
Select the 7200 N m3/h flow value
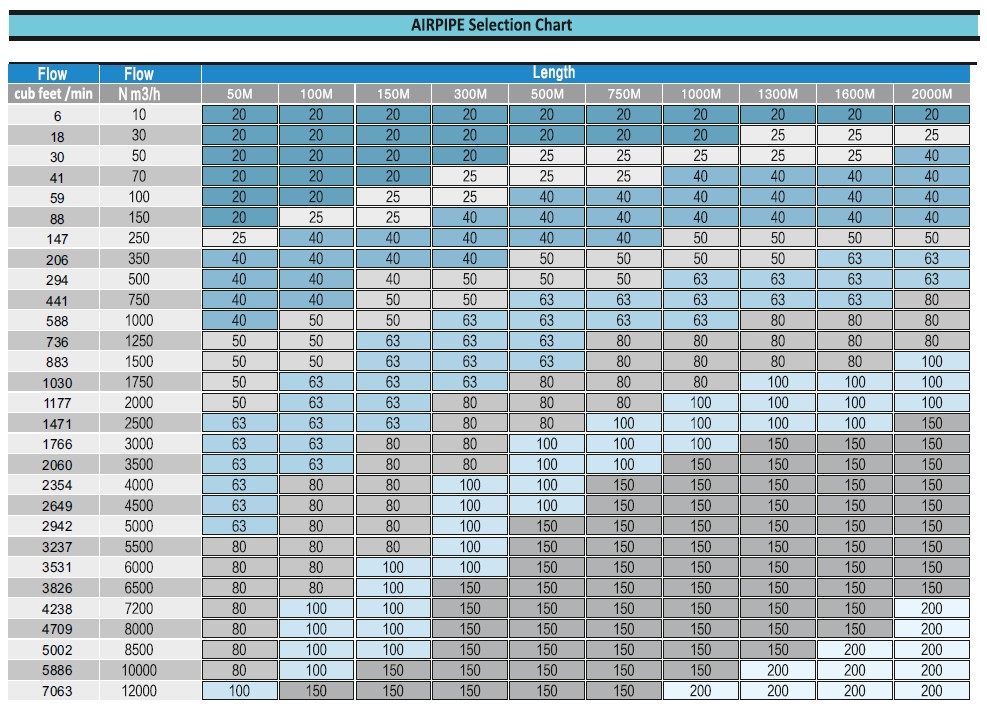(x=139, y=609)
